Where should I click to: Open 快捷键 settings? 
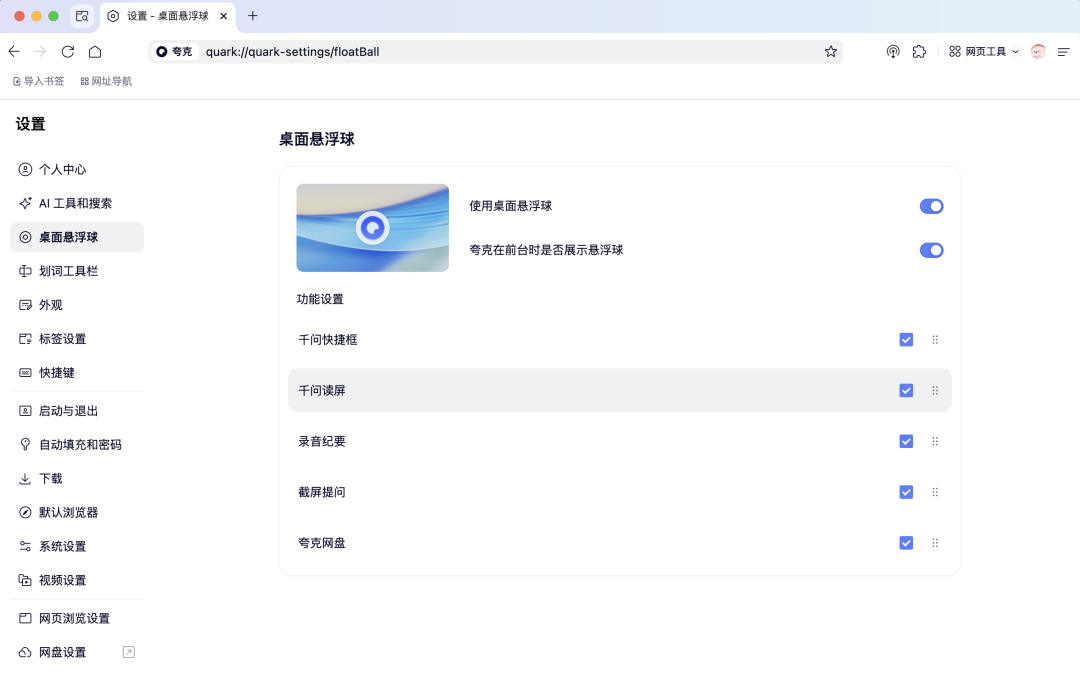[x=77, y=373]
